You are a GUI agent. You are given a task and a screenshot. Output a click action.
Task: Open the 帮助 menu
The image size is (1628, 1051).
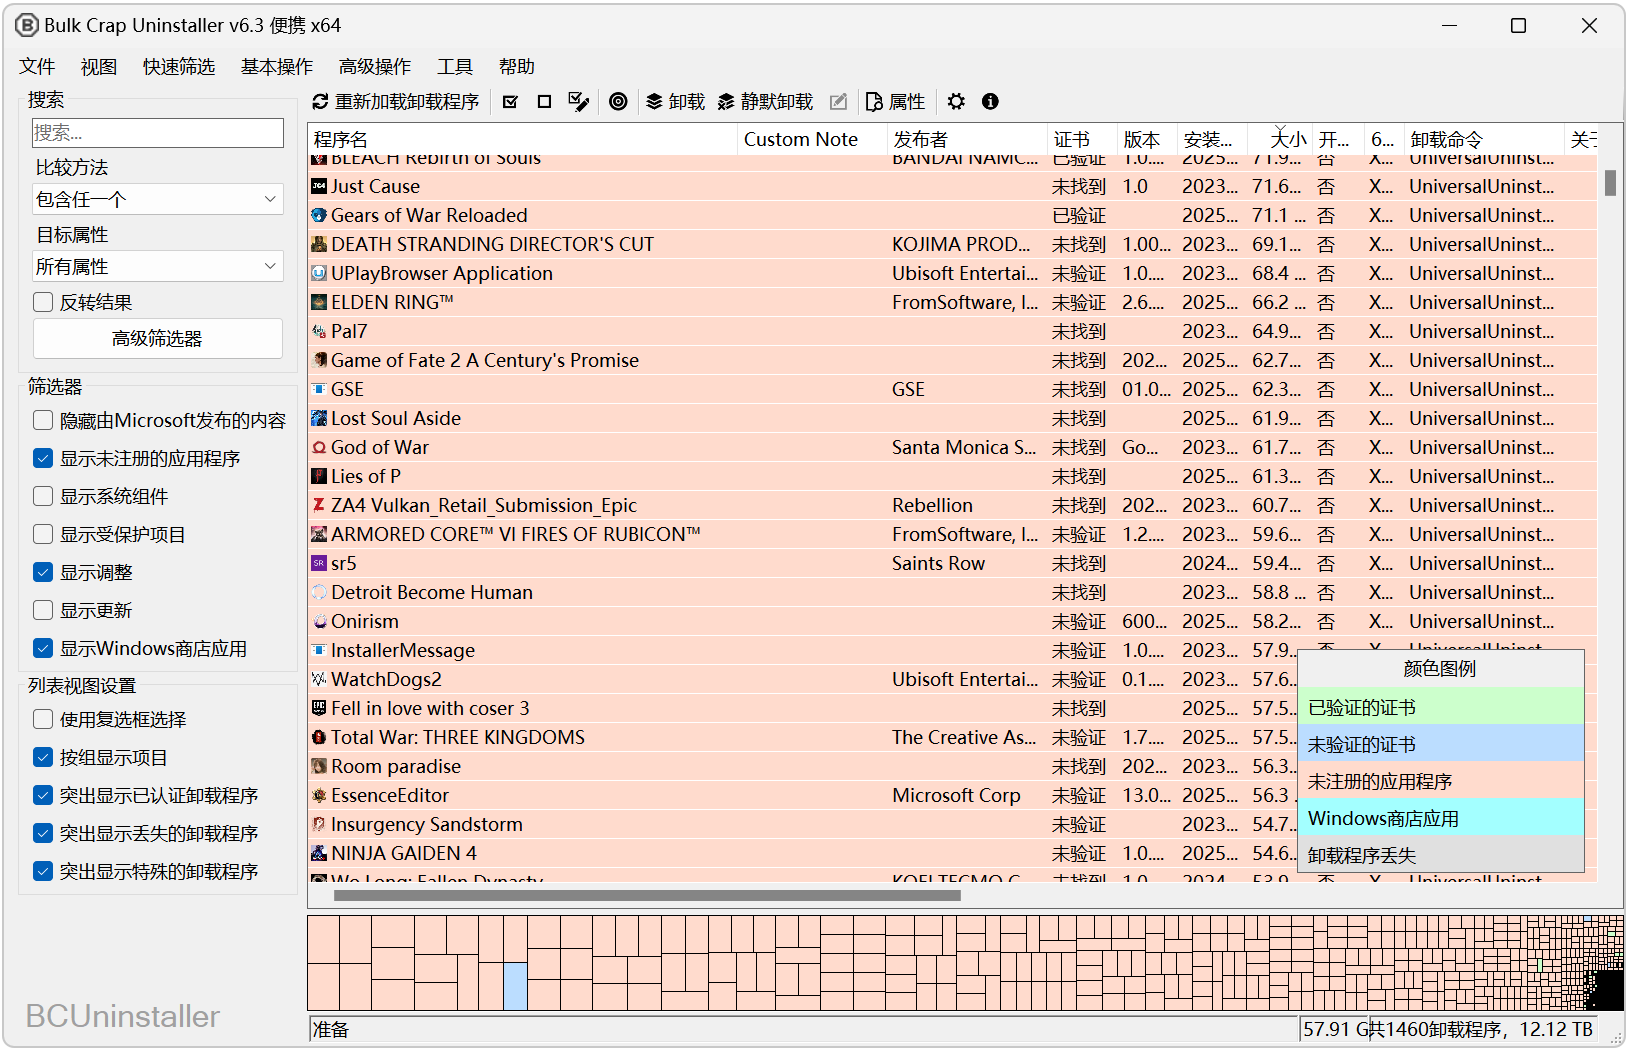point(517,66)
